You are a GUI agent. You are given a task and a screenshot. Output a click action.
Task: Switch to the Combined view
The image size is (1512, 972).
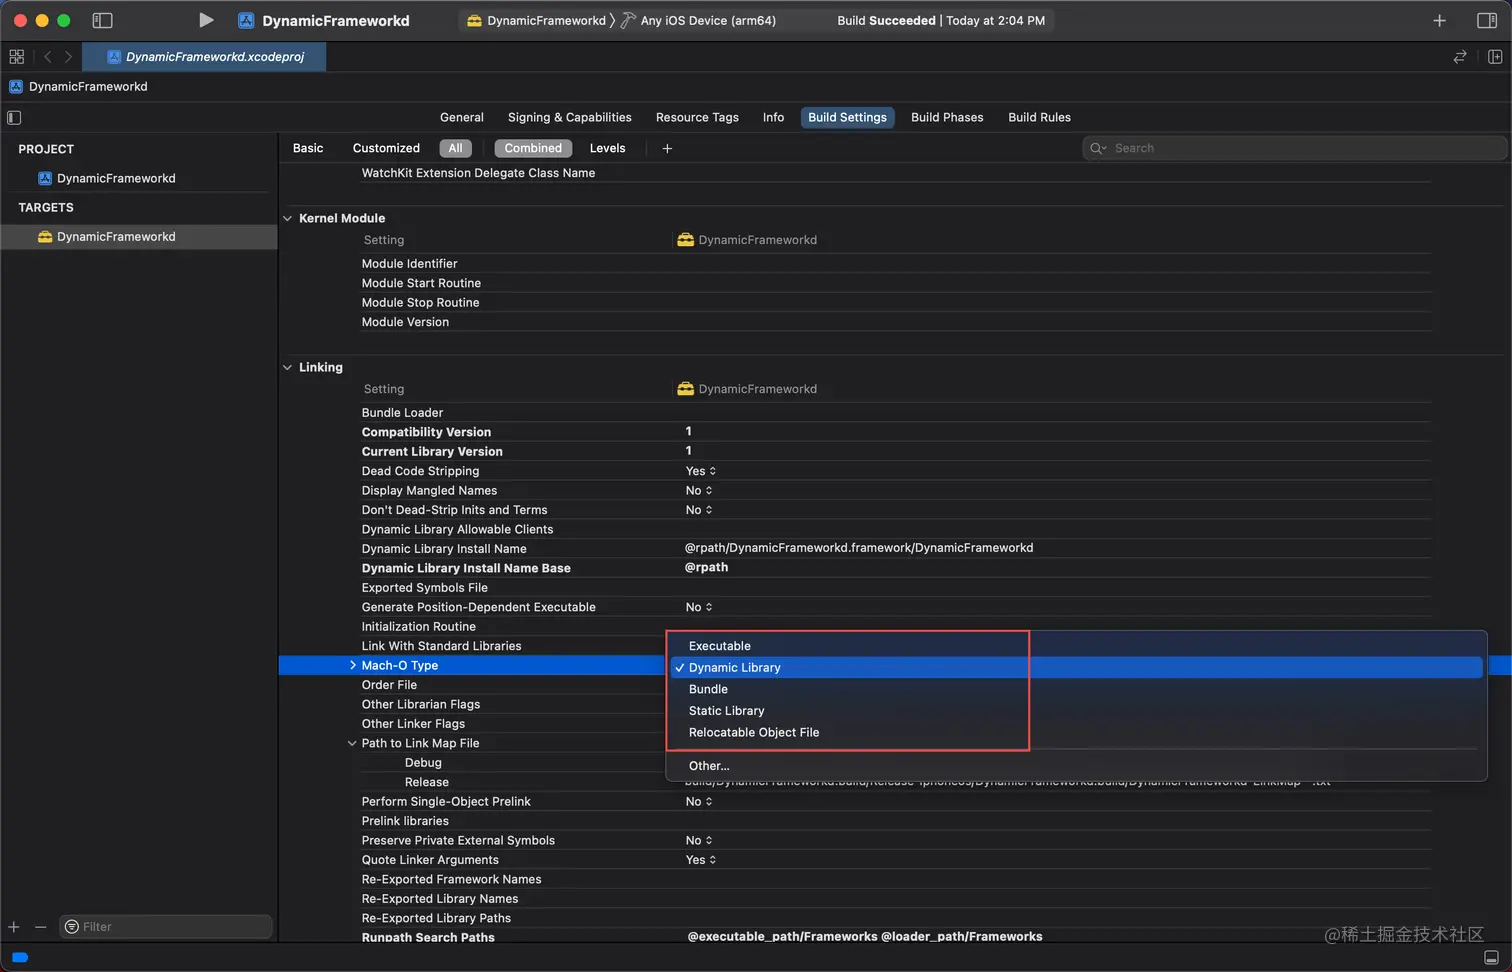click(533, 148)
